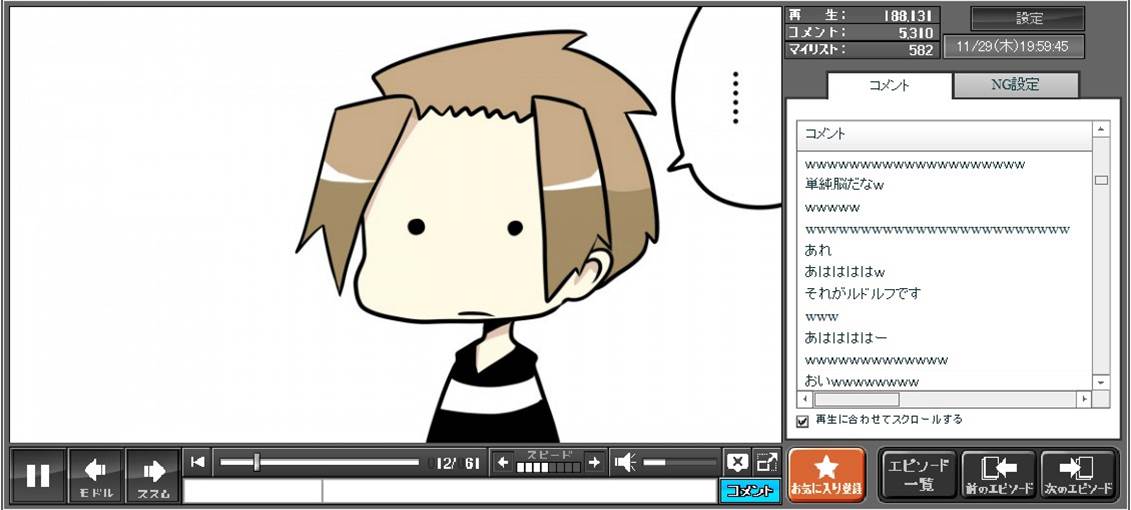Hide on-screen comments with X icon
The width and height of the screenshot is (1131, 510).
click(x=737, y=462)
